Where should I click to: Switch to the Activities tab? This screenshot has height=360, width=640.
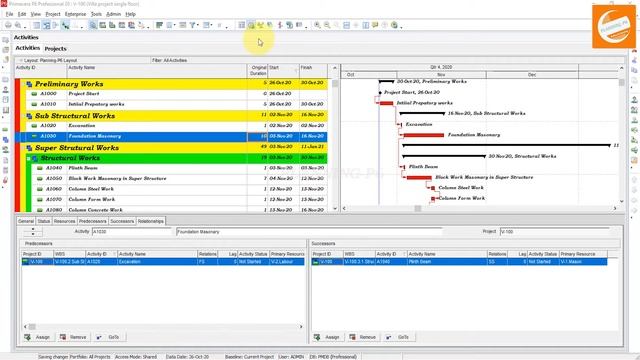pos(27,48)
